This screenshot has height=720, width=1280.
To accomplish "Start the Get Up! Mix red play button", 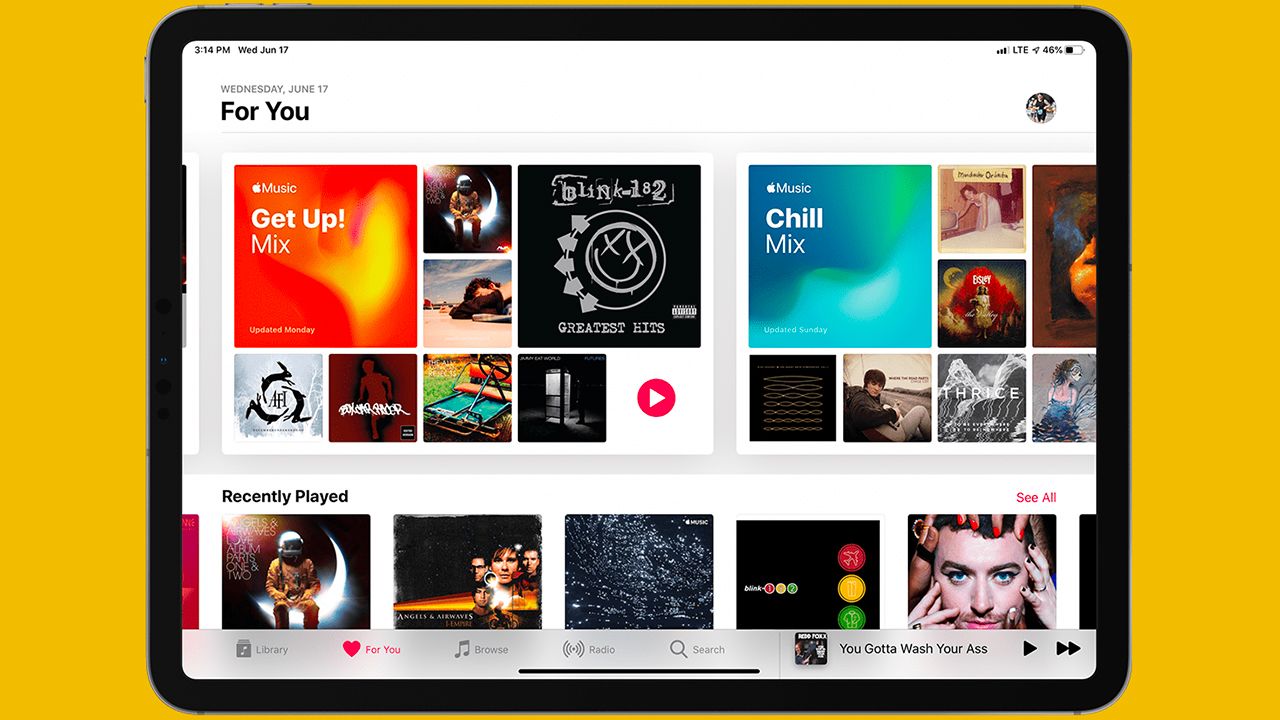I will tap(656, 398).
